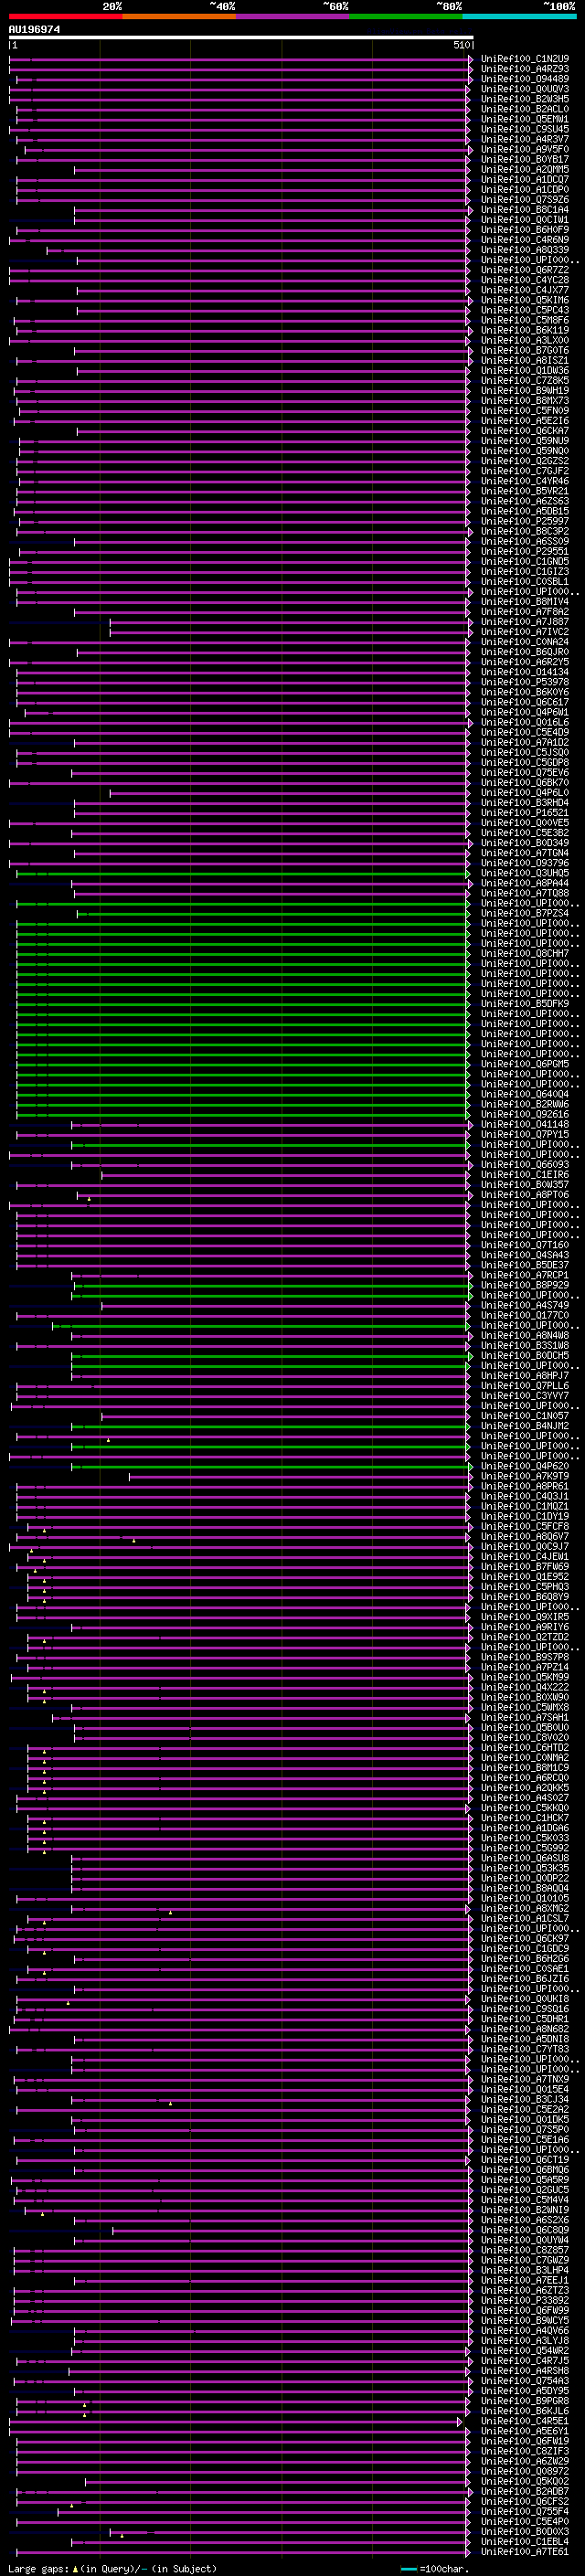Select the UniRef100_C1E1R6 label

tap(525, 1174)
